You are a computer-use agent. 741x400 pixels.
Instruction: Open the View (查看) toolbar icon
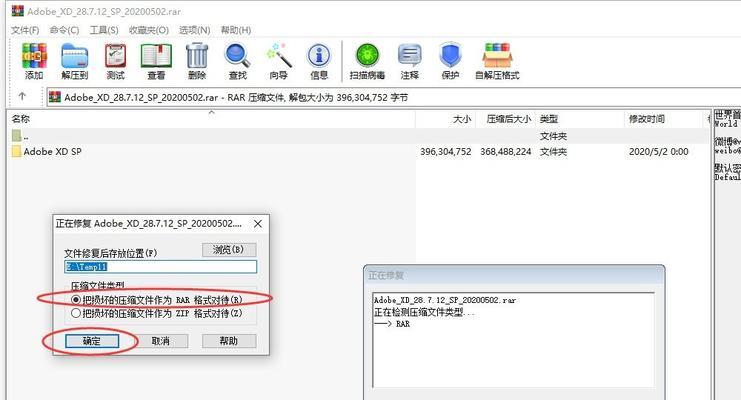156,56
